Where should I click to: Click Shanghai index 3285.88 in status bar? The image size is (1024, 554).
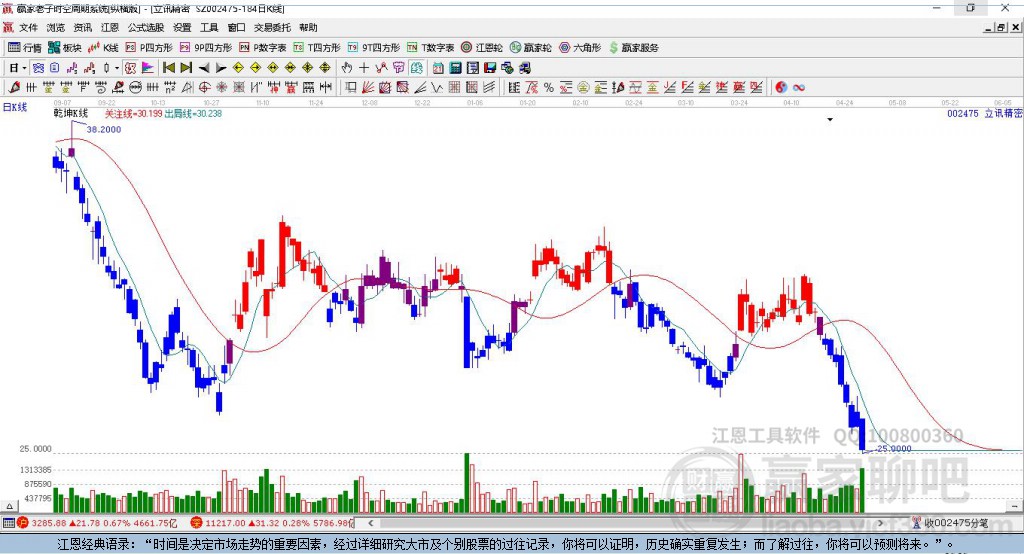coord(50,523)
